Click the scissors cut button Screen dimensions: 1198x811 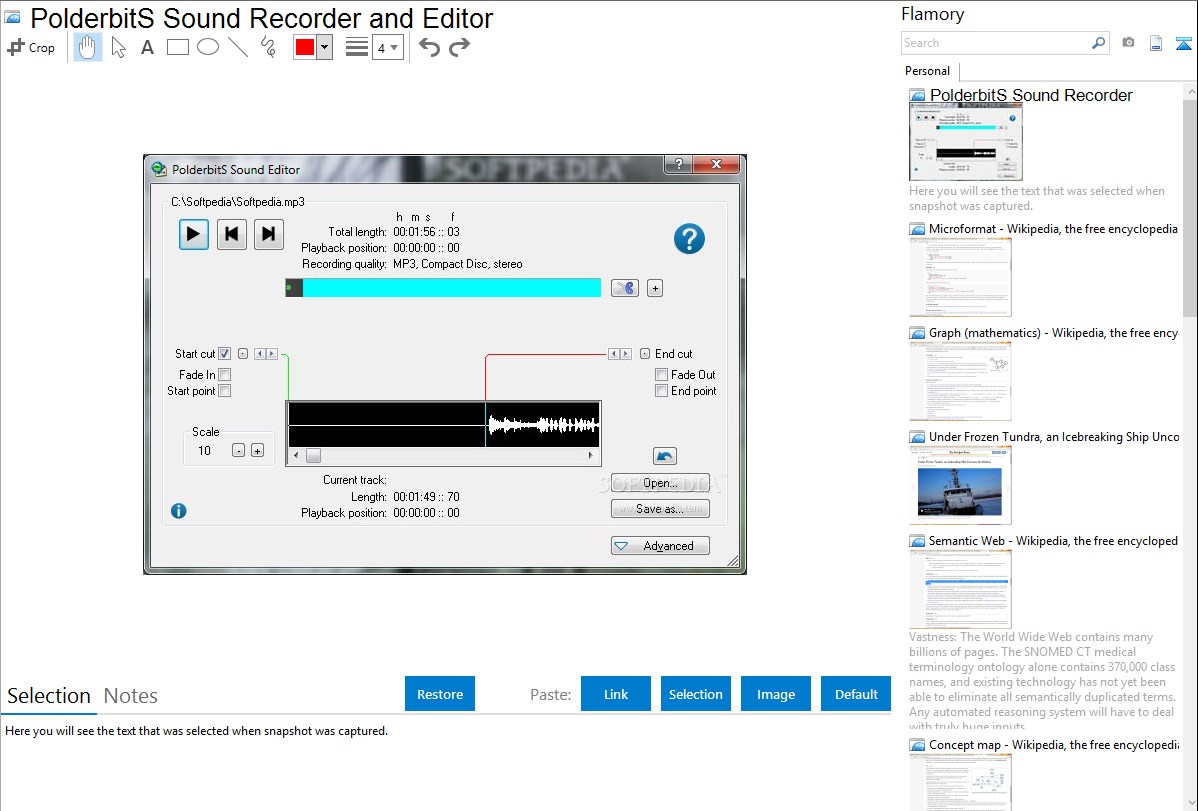[625, 288]
